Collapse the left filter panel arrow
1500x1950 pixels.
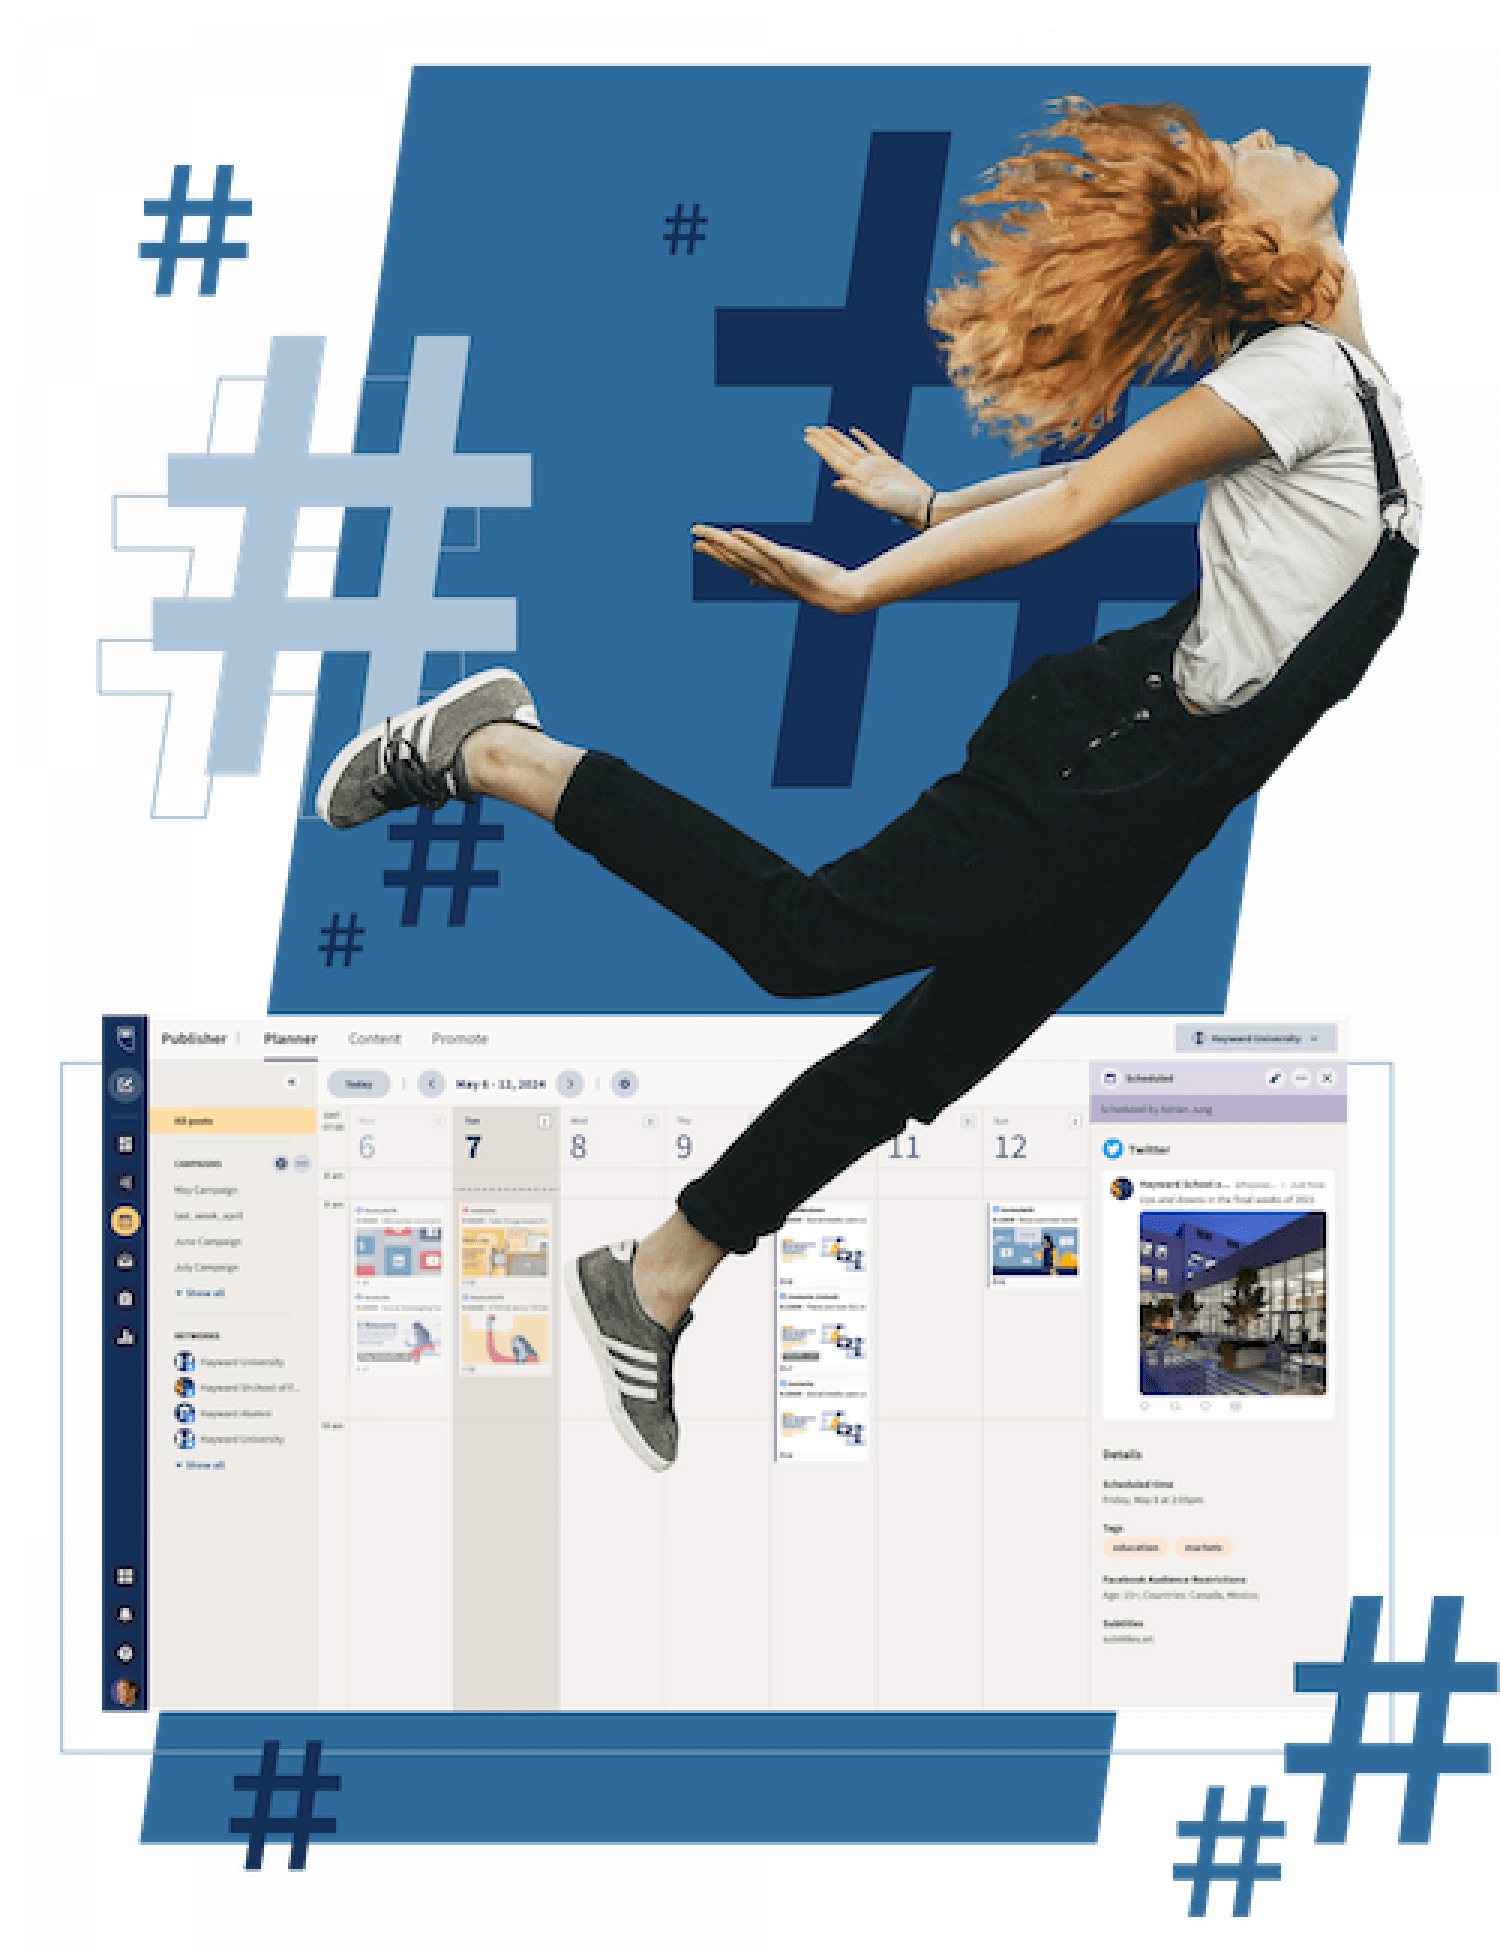pos(292,1082)
